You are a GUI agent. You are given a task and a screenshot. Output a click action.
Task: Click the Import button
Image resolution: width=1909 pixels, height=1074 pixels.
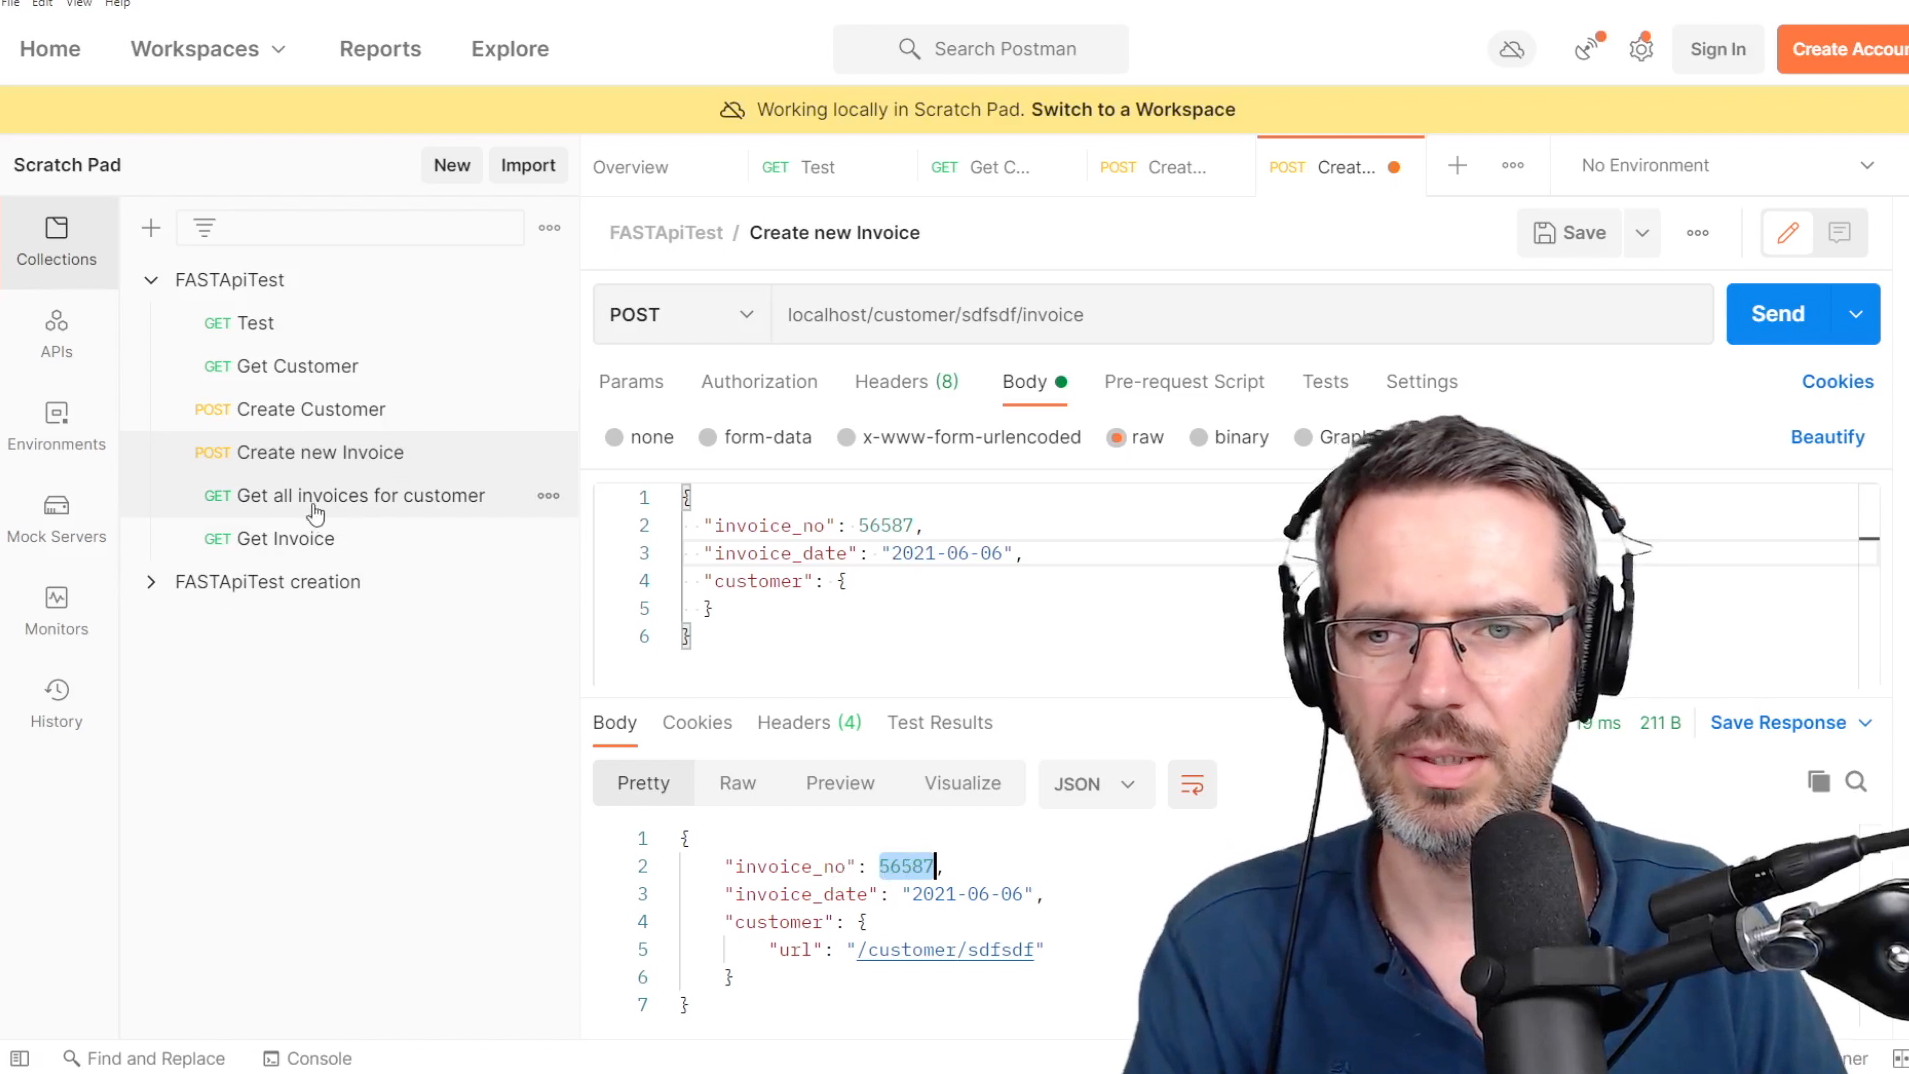coord(528,166)
